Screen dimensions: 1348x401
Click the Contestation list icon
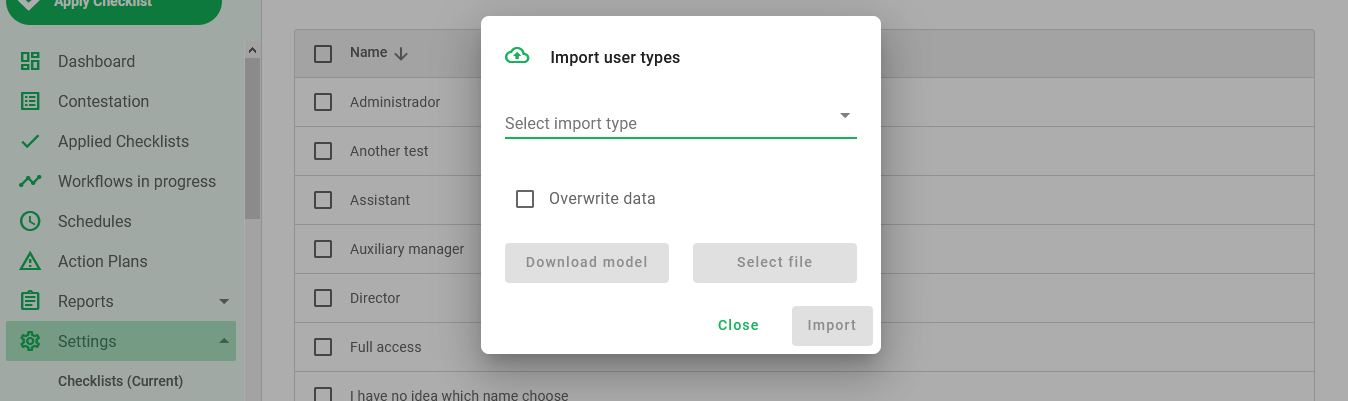coord(30,101)
